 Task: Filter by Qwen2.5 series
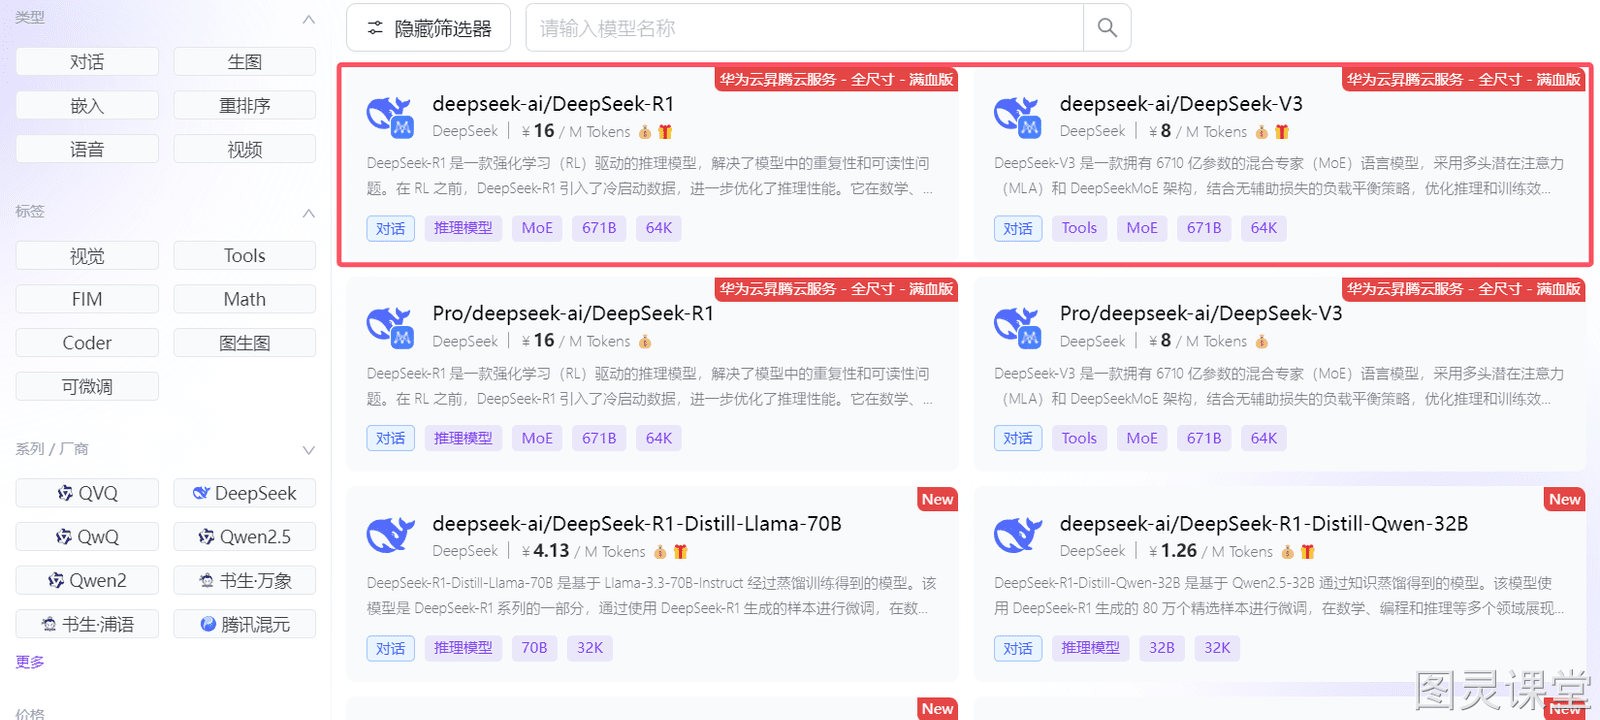pos(245,537)
